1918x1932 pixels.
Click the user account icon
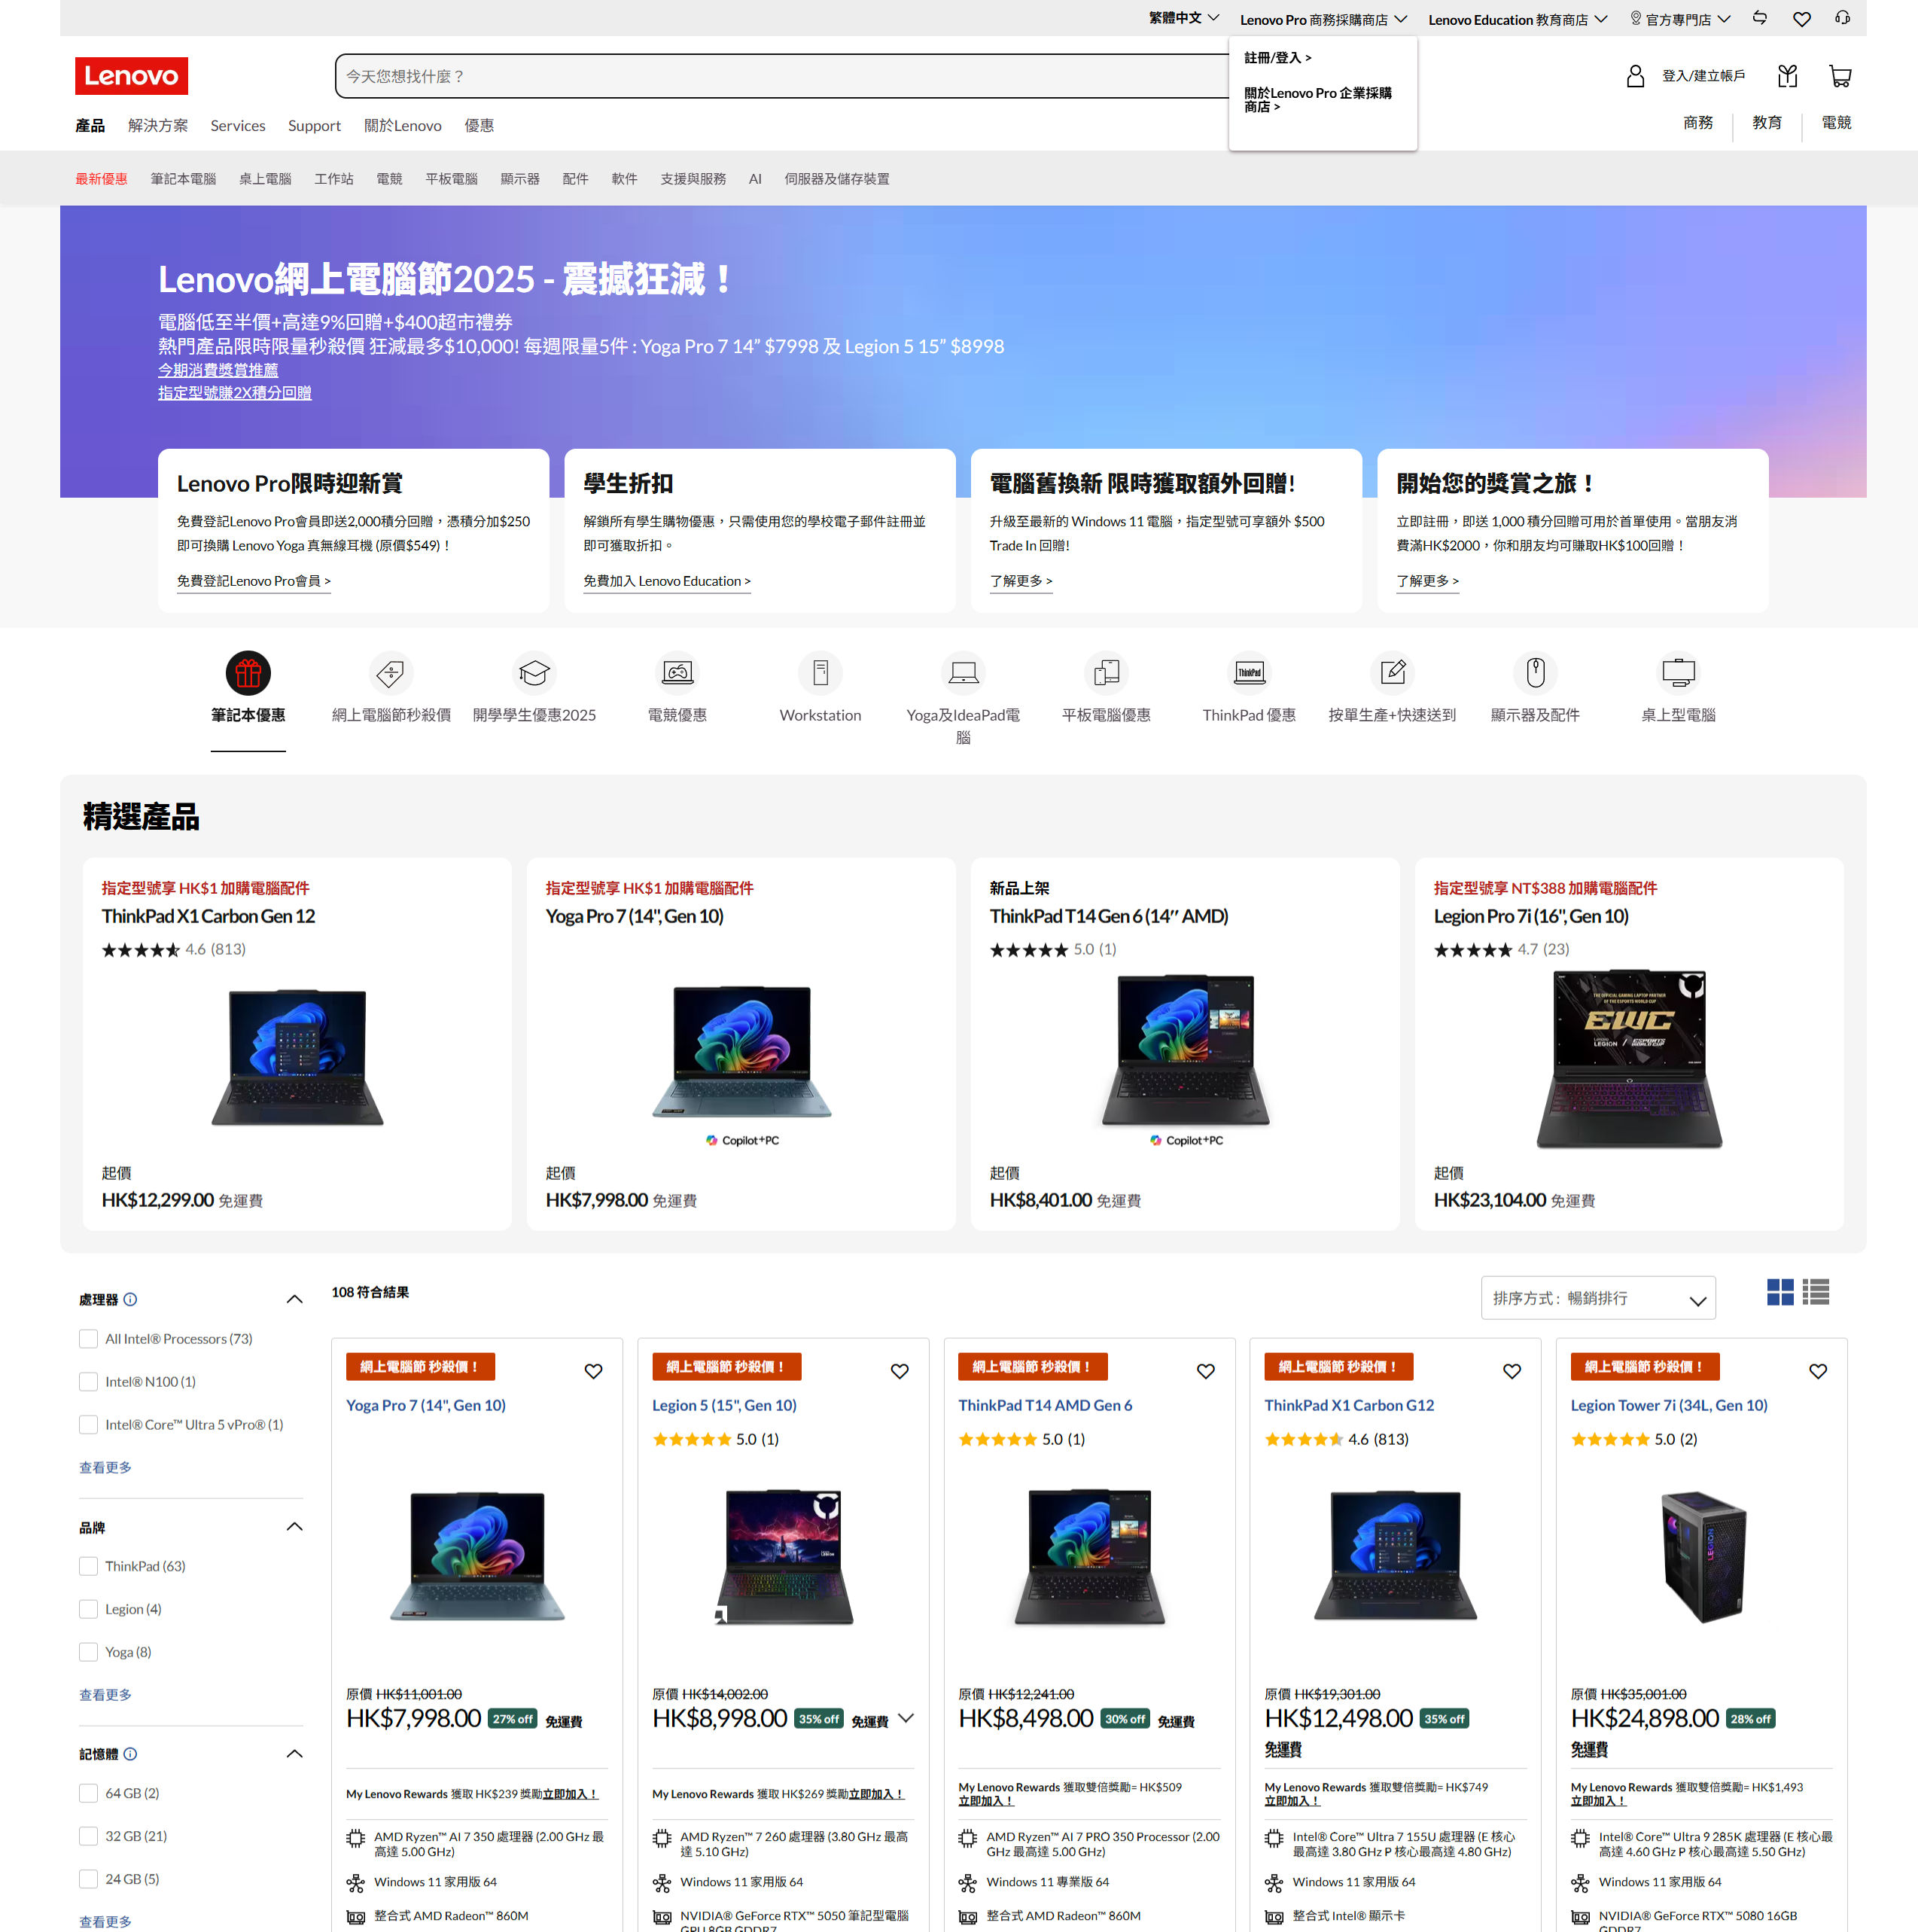[x=1635, y=76]
